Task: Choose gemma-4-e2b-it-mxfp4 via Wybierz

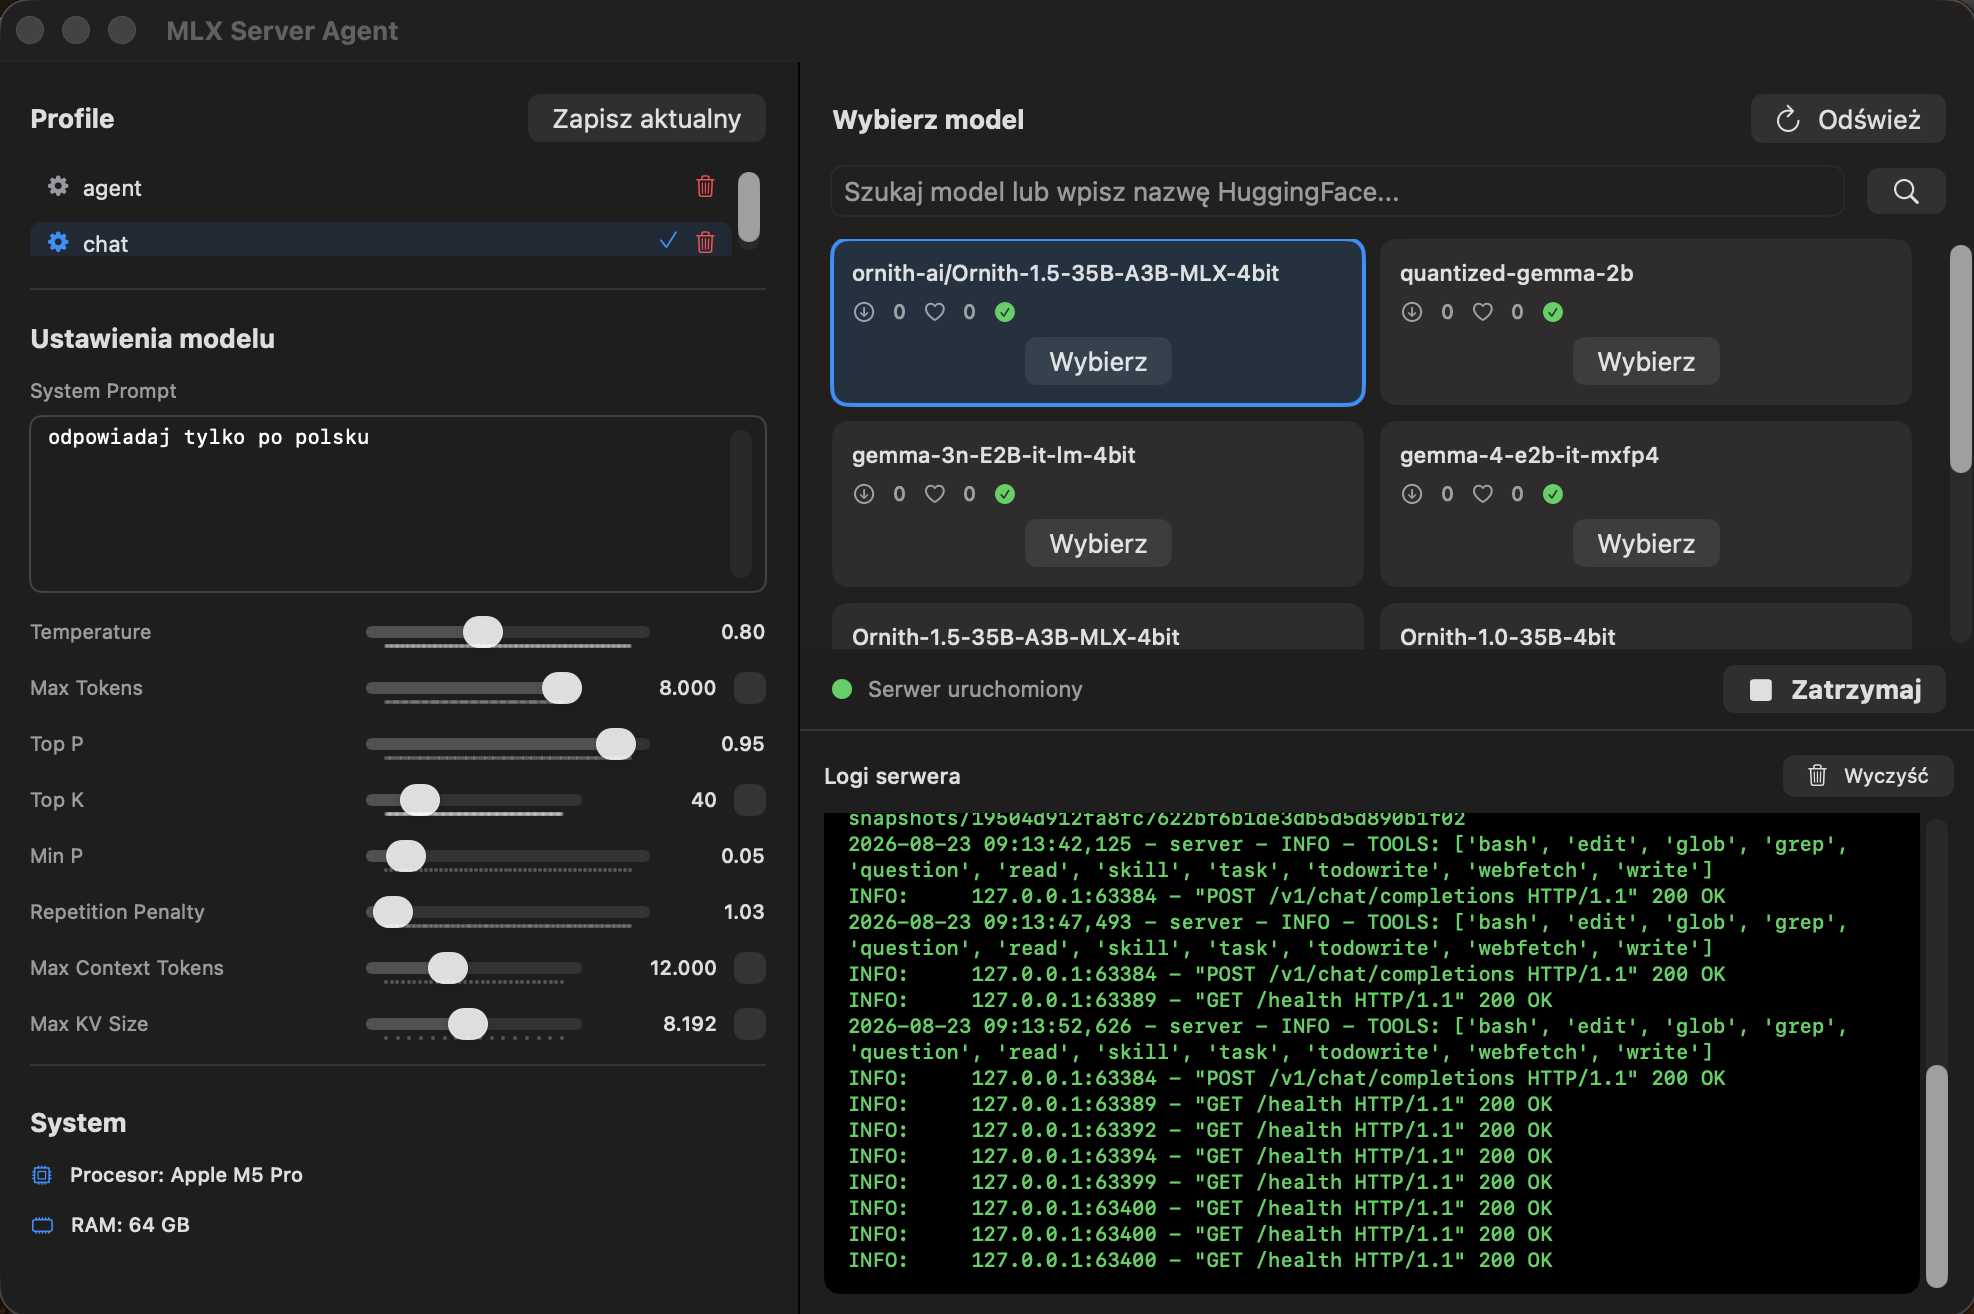Action: (x=1646, y=543)
